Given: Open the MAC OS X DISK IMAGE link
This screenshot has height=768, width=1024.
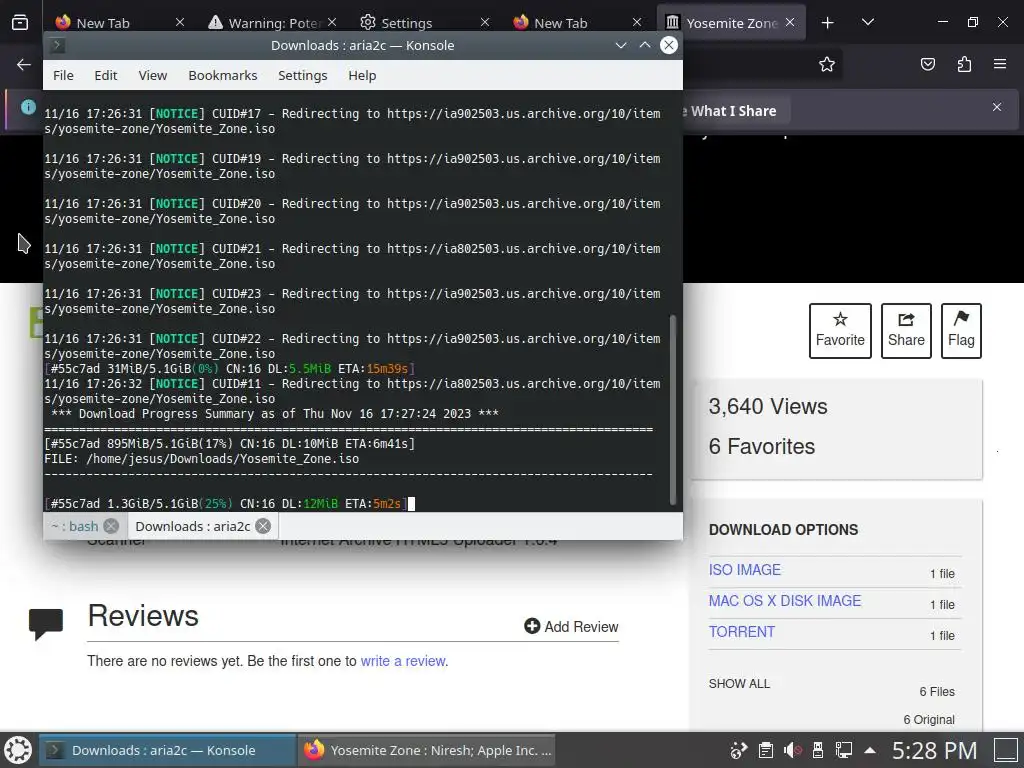Looking at the screenshot, I should (x=785, y=600).
